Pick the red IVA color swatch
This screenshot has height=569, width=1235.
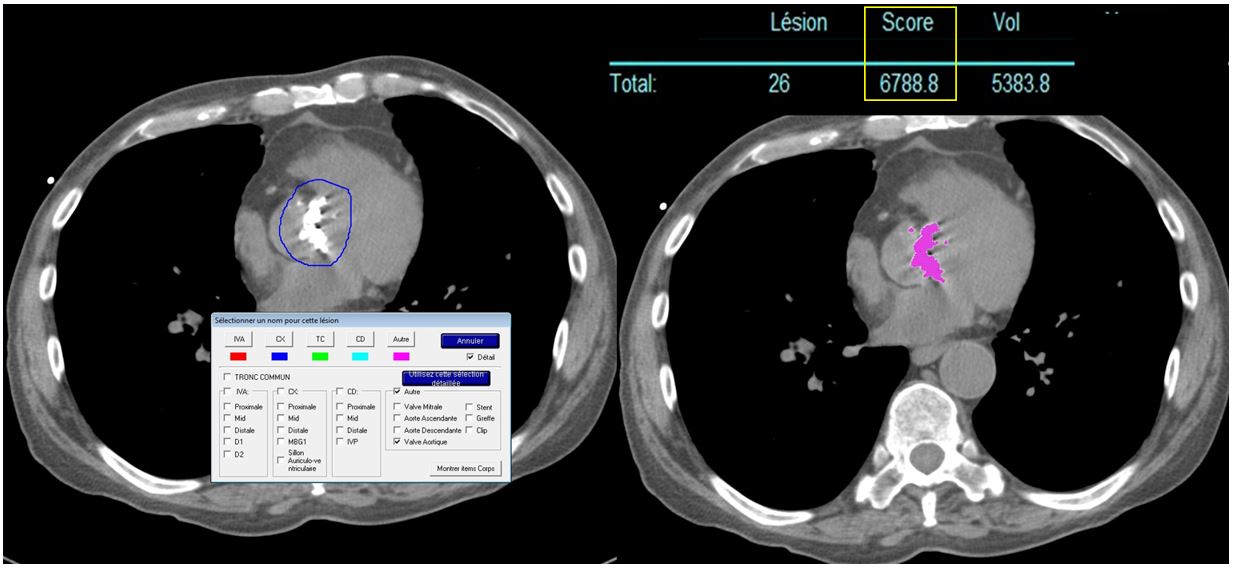coord(238,356)
